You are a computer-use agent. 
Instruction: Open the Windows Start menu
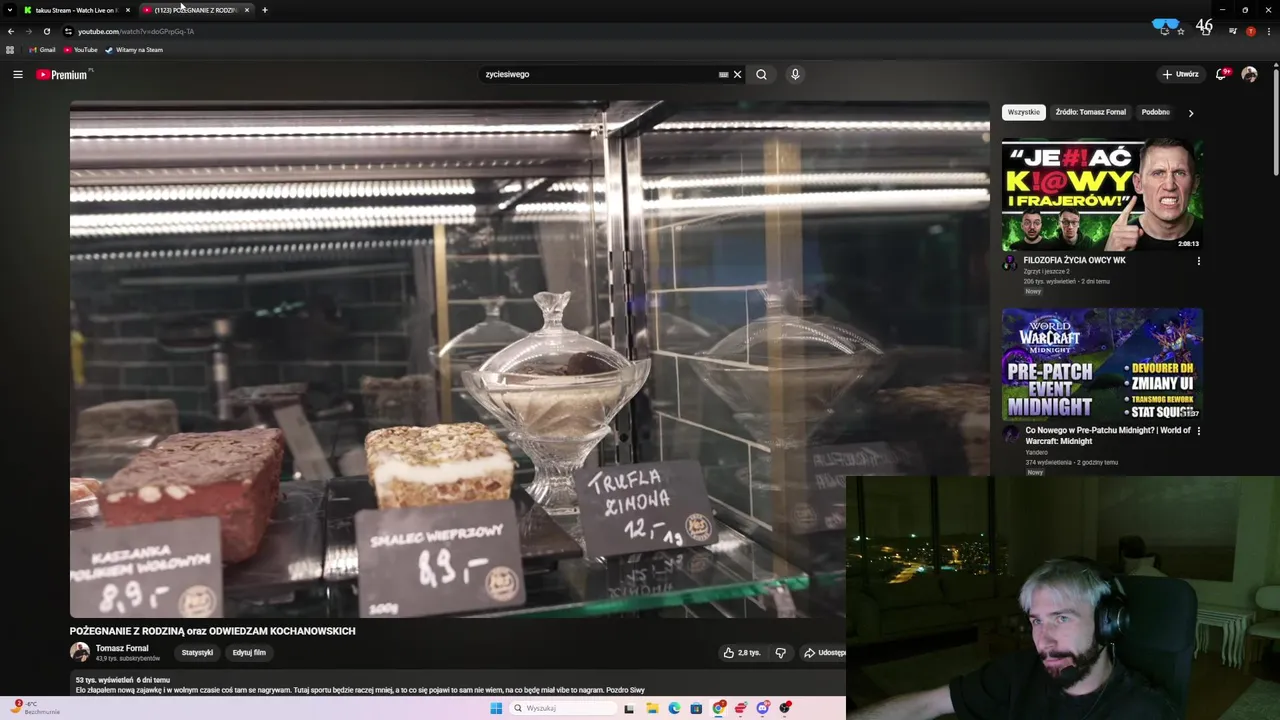[496, 708]
